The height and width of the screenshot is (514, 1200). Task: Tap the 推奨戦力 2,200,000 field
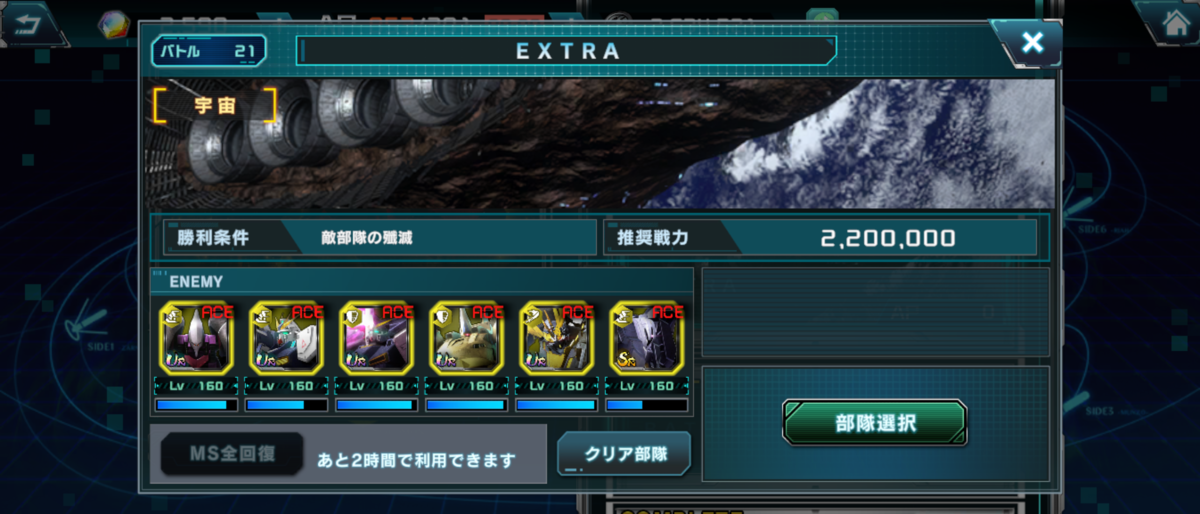820,238
